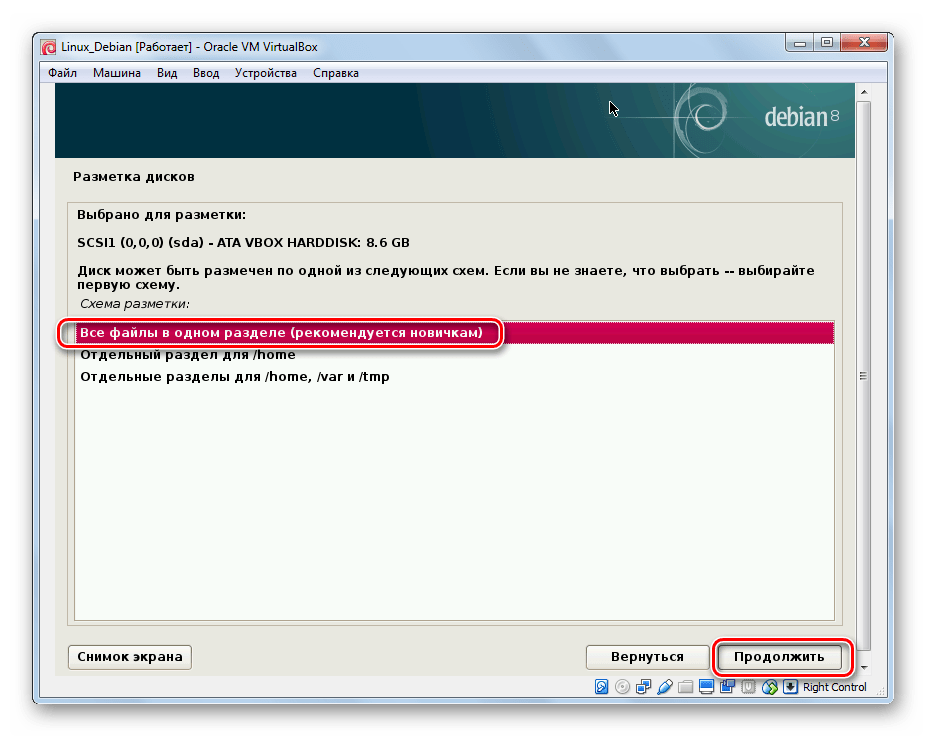Open the Справка menu
The height and width of the screenshot is (737, 927).
click(x=336, y=73)
